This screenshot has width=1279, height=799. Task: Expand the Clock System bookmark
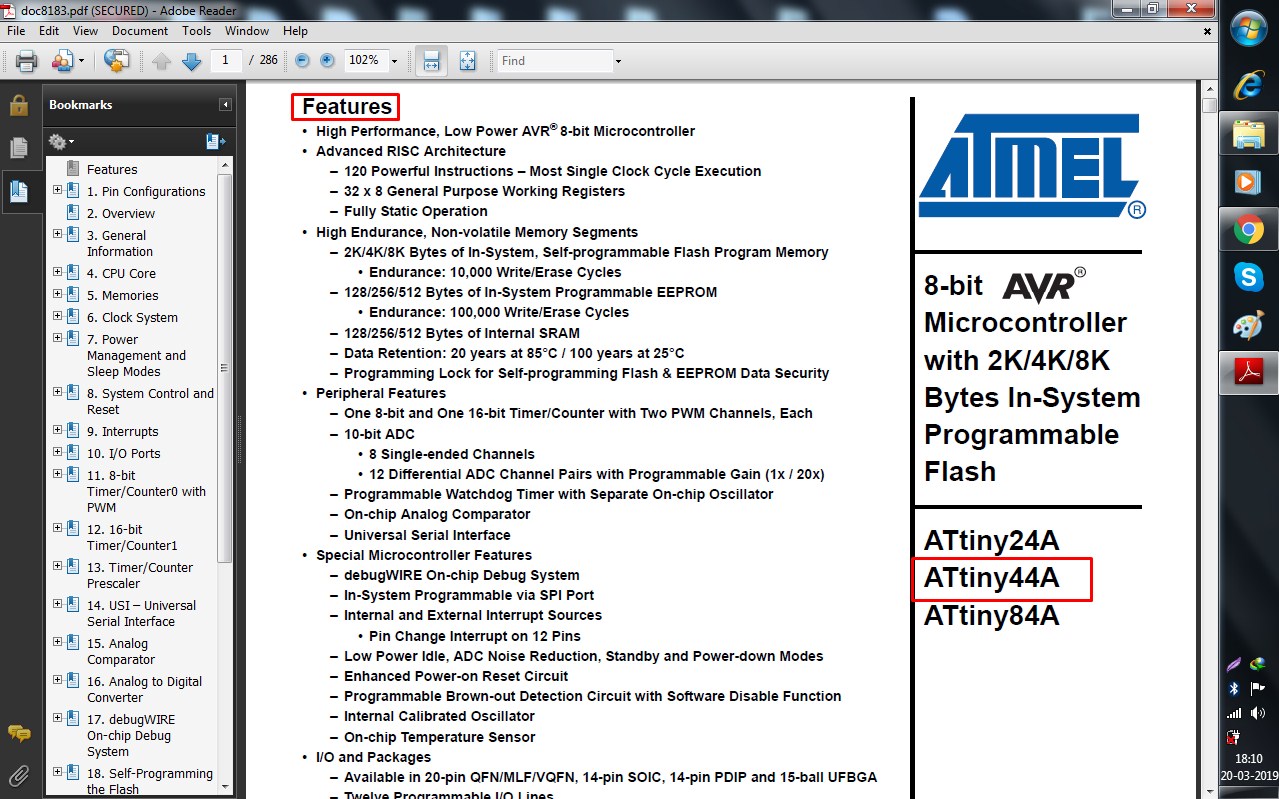(57, 316)
